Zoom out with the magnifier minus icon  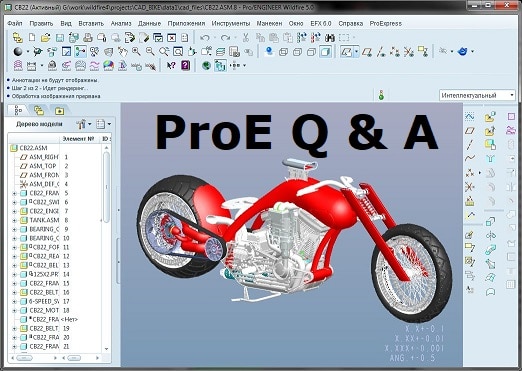click(150, 51)
